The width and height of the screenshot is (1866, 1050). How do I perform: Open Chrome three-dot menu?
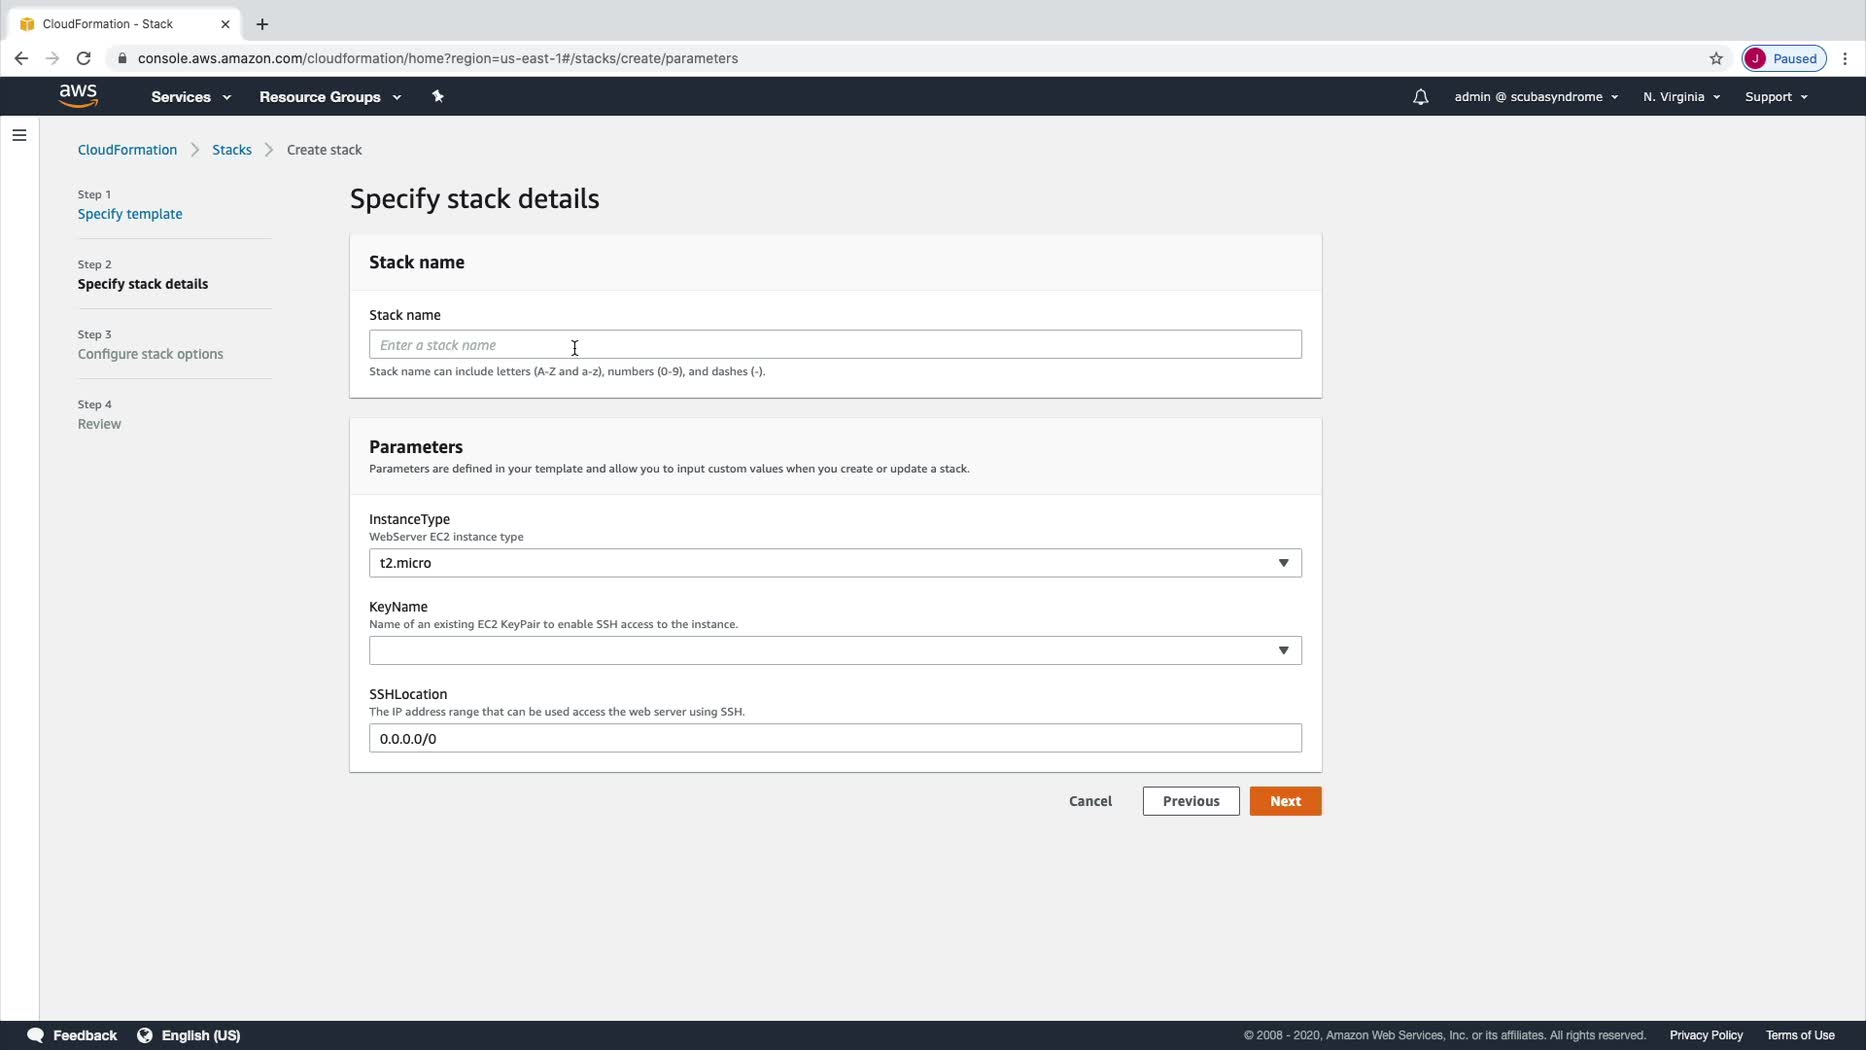1845,58
